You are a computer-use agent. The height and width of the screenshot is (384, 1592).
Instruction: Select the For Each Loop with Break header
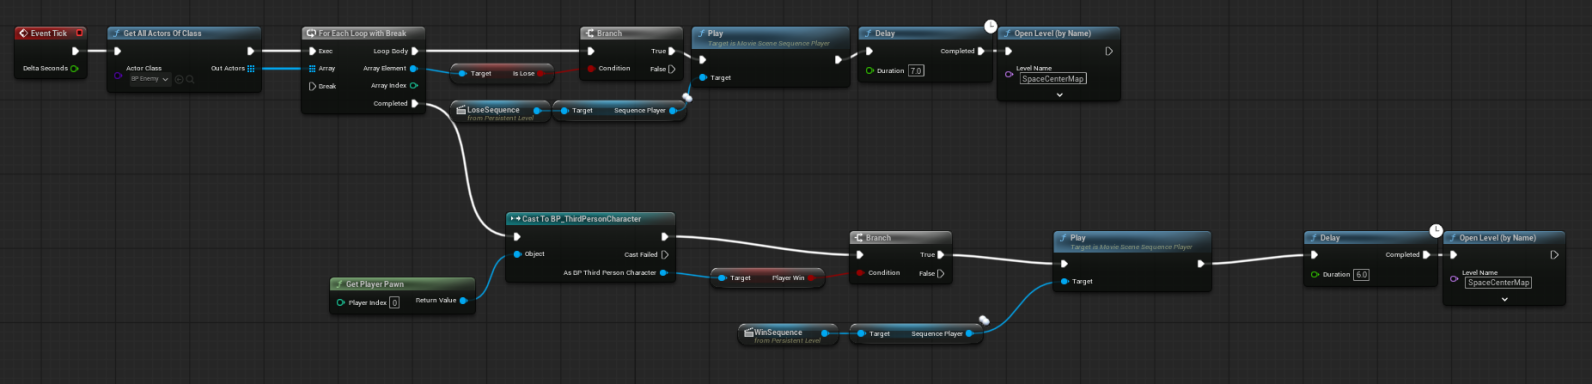pos(364,33)
